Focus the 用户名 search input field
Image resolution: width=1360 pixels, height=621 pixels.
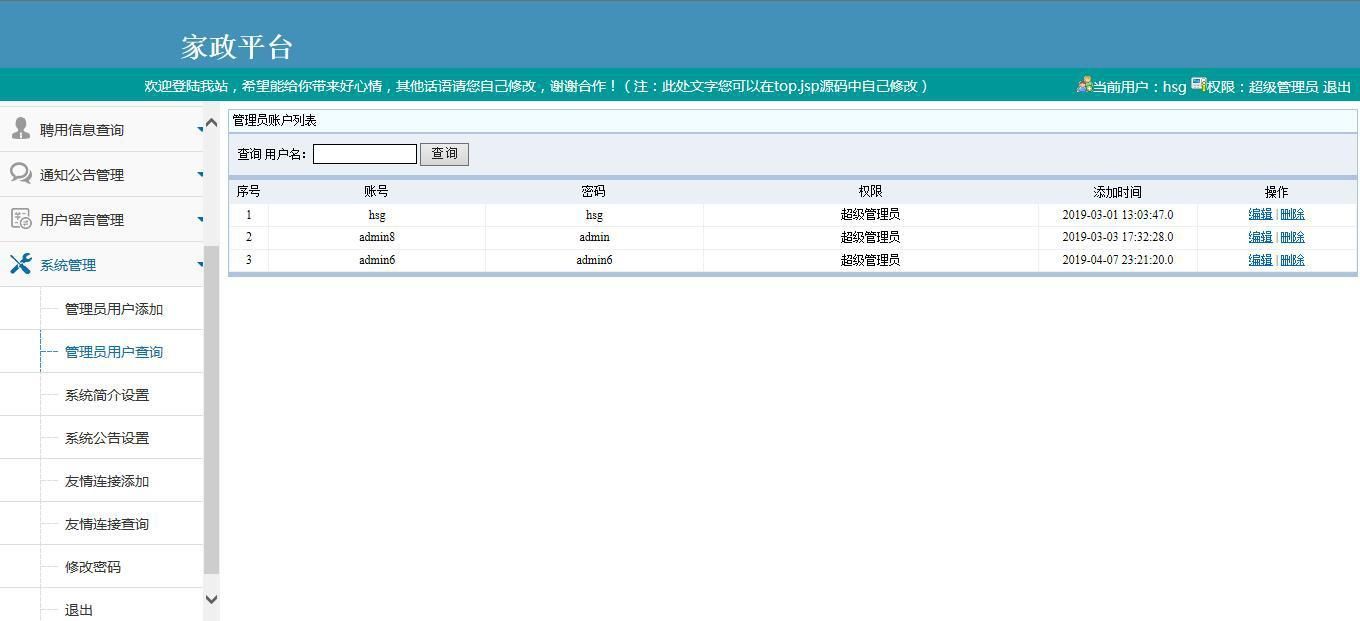(x=365, y=154)
